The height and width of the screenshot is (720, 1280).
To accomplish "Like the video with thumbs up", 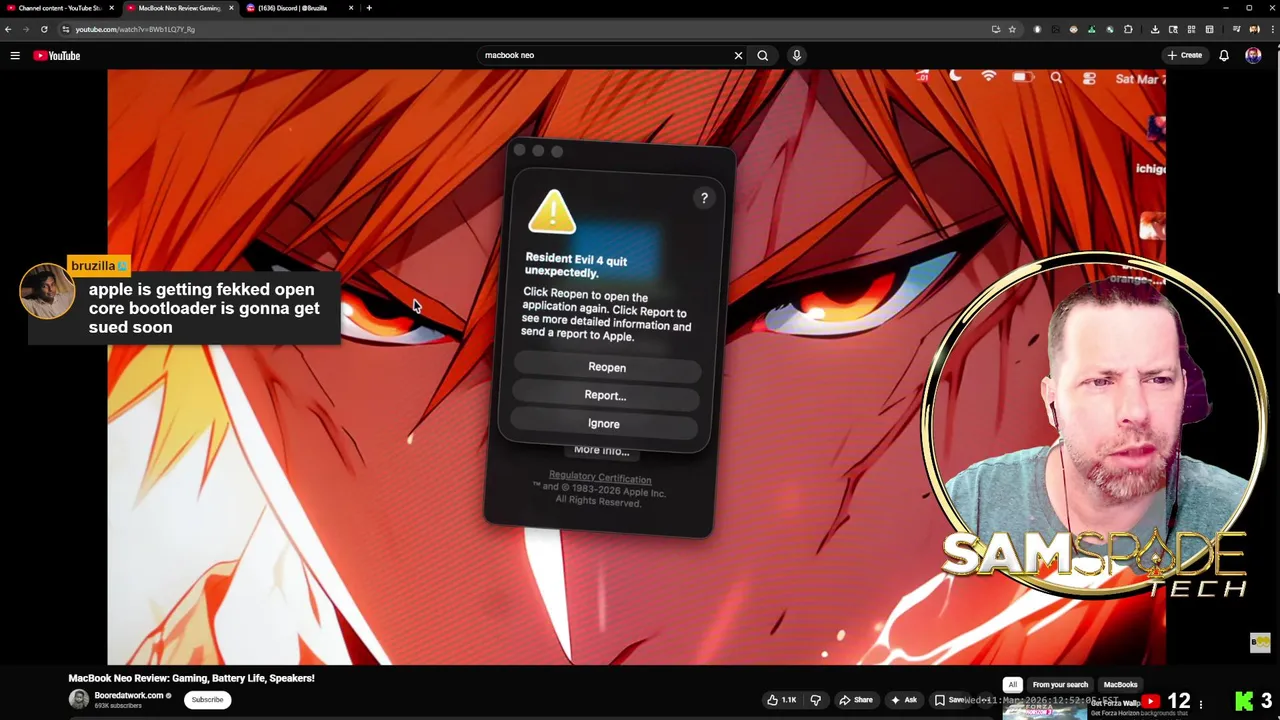I will pos(781,700).
